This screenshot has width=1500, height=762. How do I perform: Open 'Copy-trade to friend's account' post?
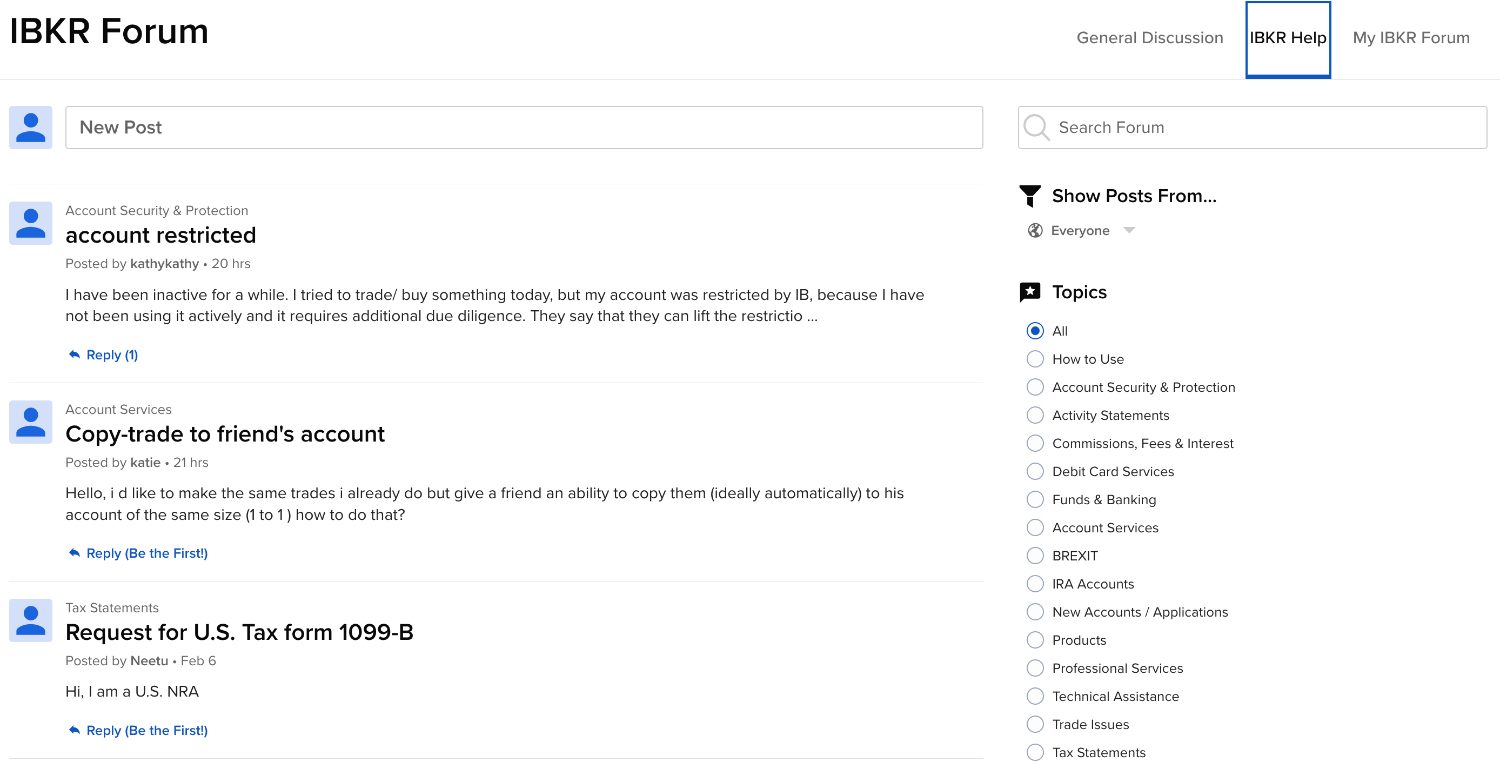225,434
